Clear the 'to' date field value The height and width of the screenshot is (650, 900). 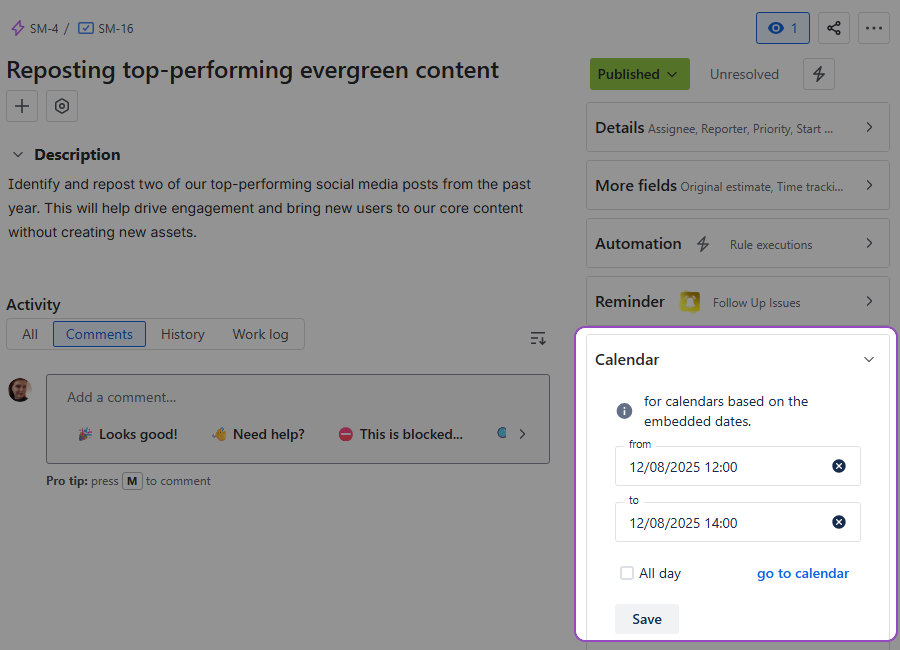(x=839, y=522)
